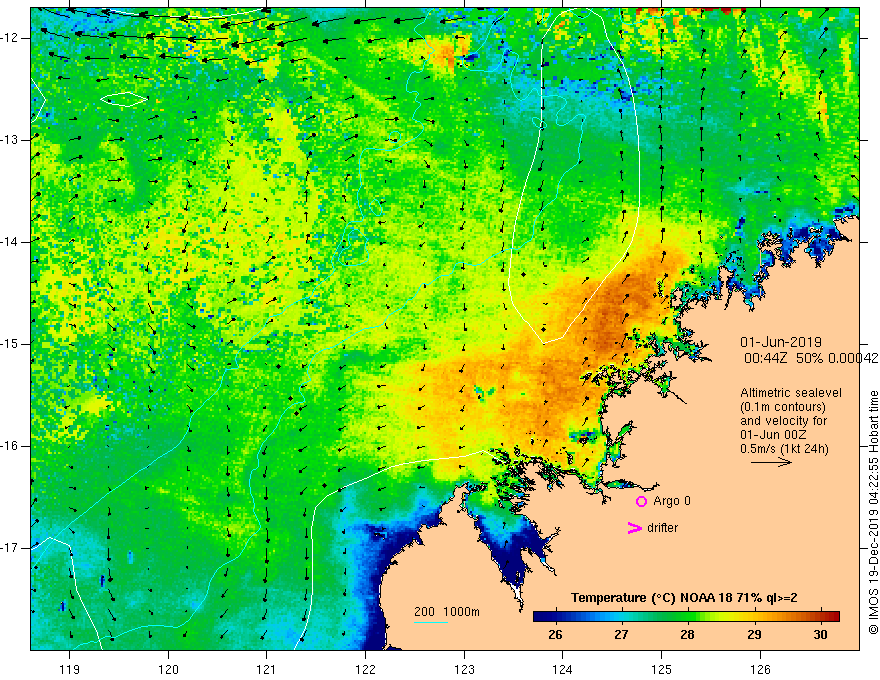
Task: Click the dark red end of temperature colorbar
Action: [833, 616]
